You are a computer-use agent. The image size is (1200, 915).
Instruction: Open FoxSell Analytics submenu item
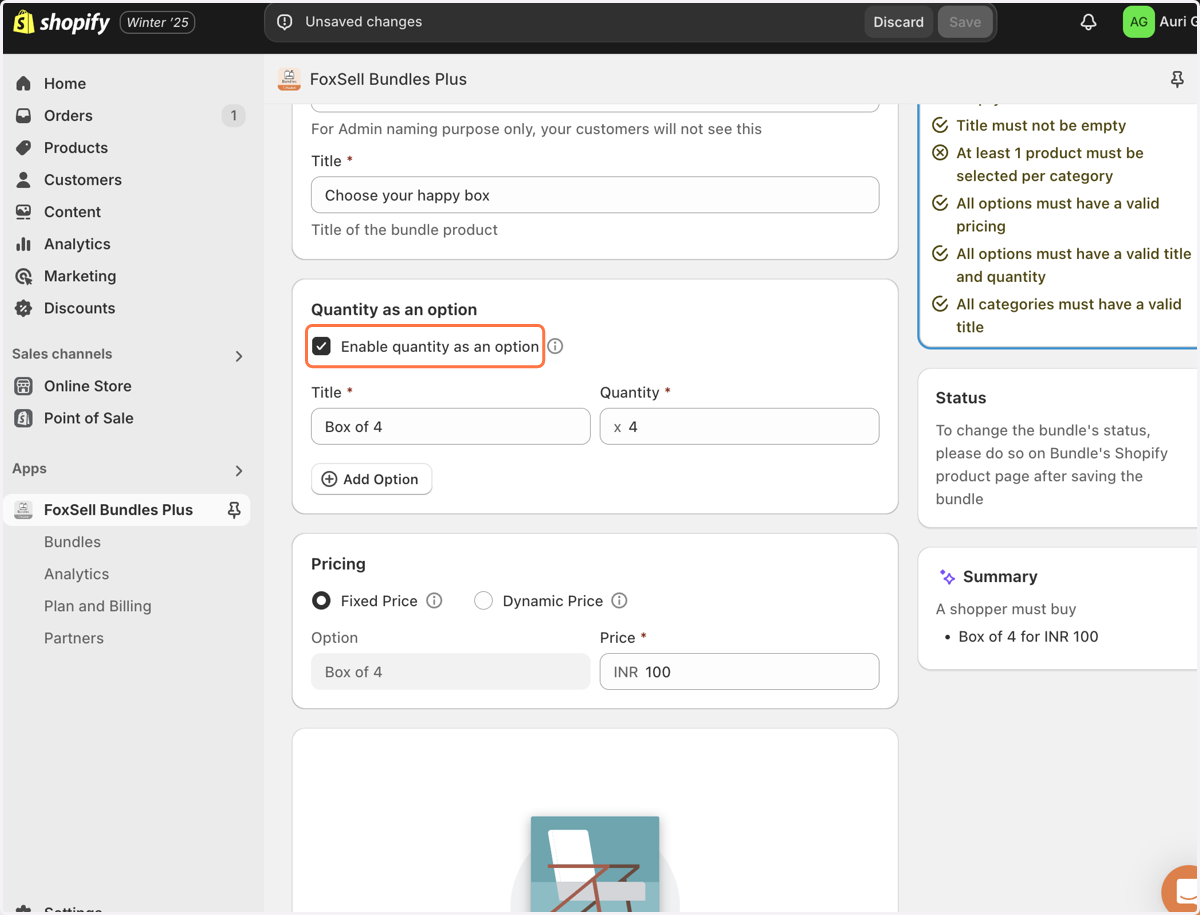76,574
